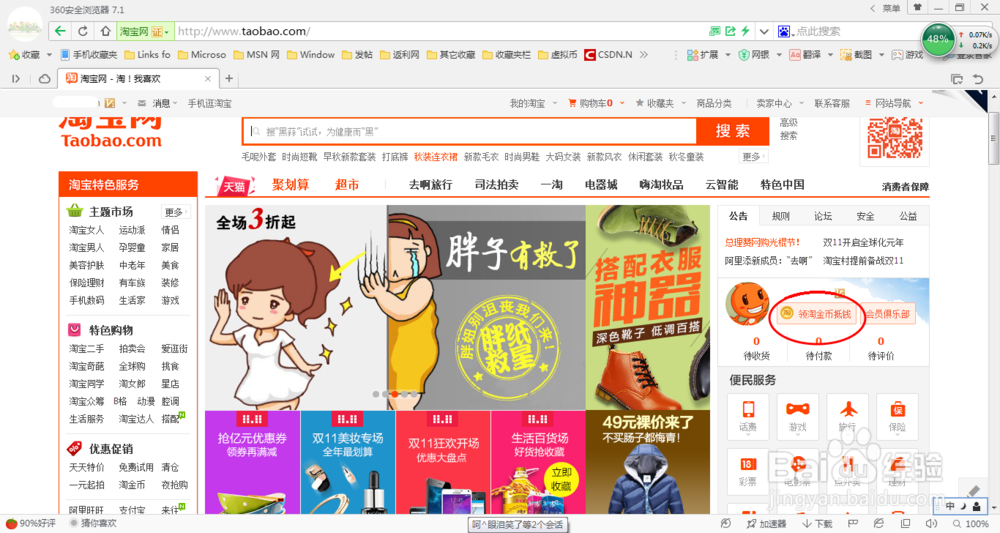Open the CSDN.N bookmark

(608, 55)
